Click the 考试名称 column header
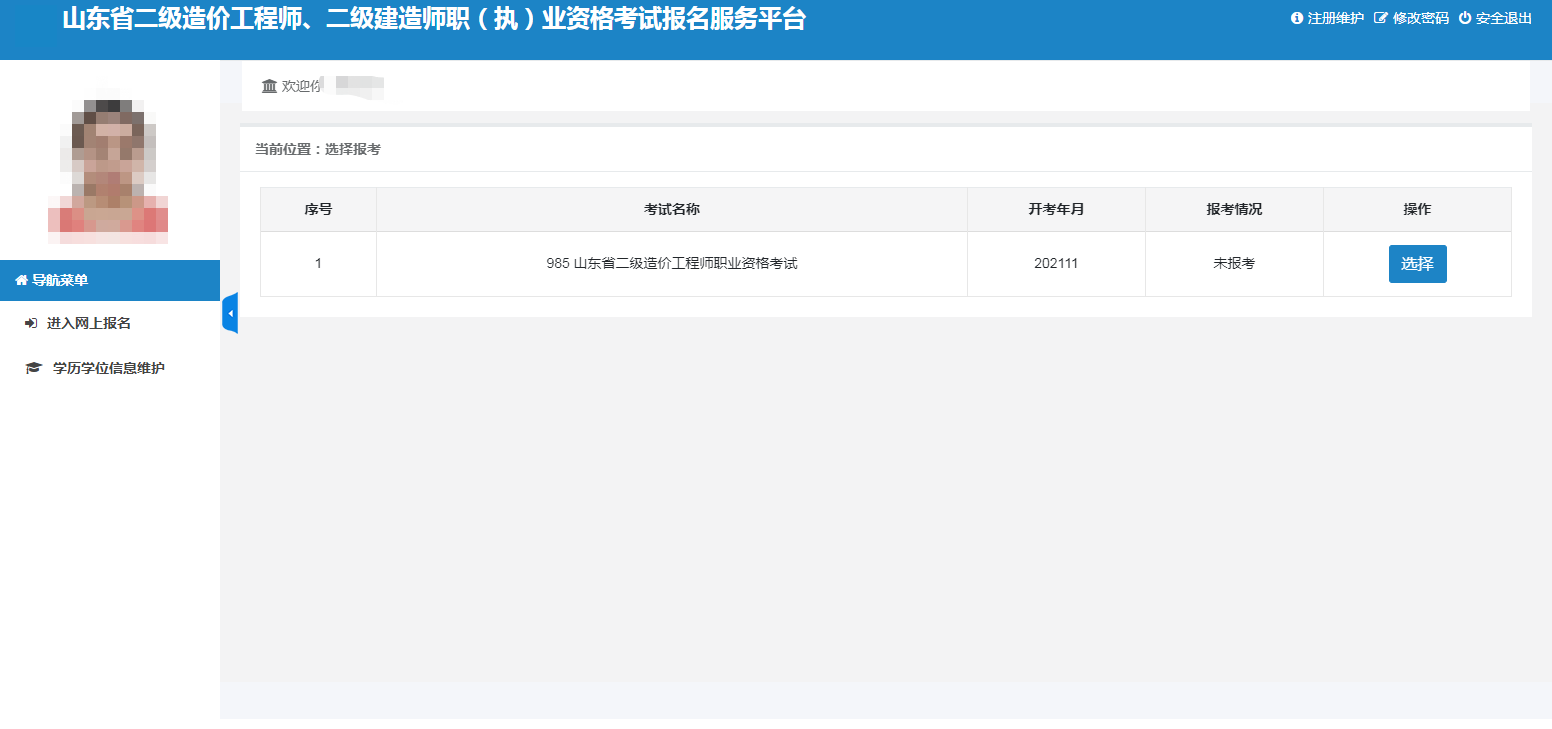 671,209
